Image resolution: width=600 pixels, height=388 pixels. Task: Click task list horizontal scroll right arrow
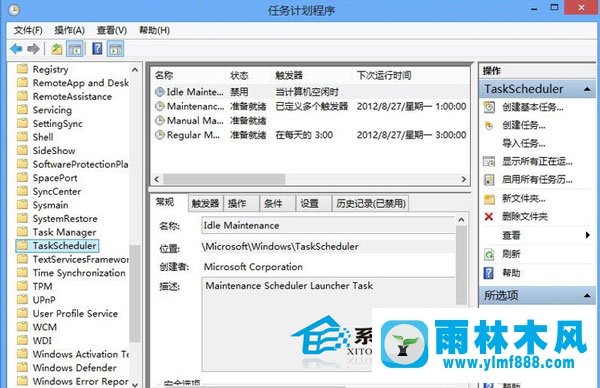click(464, 179)
